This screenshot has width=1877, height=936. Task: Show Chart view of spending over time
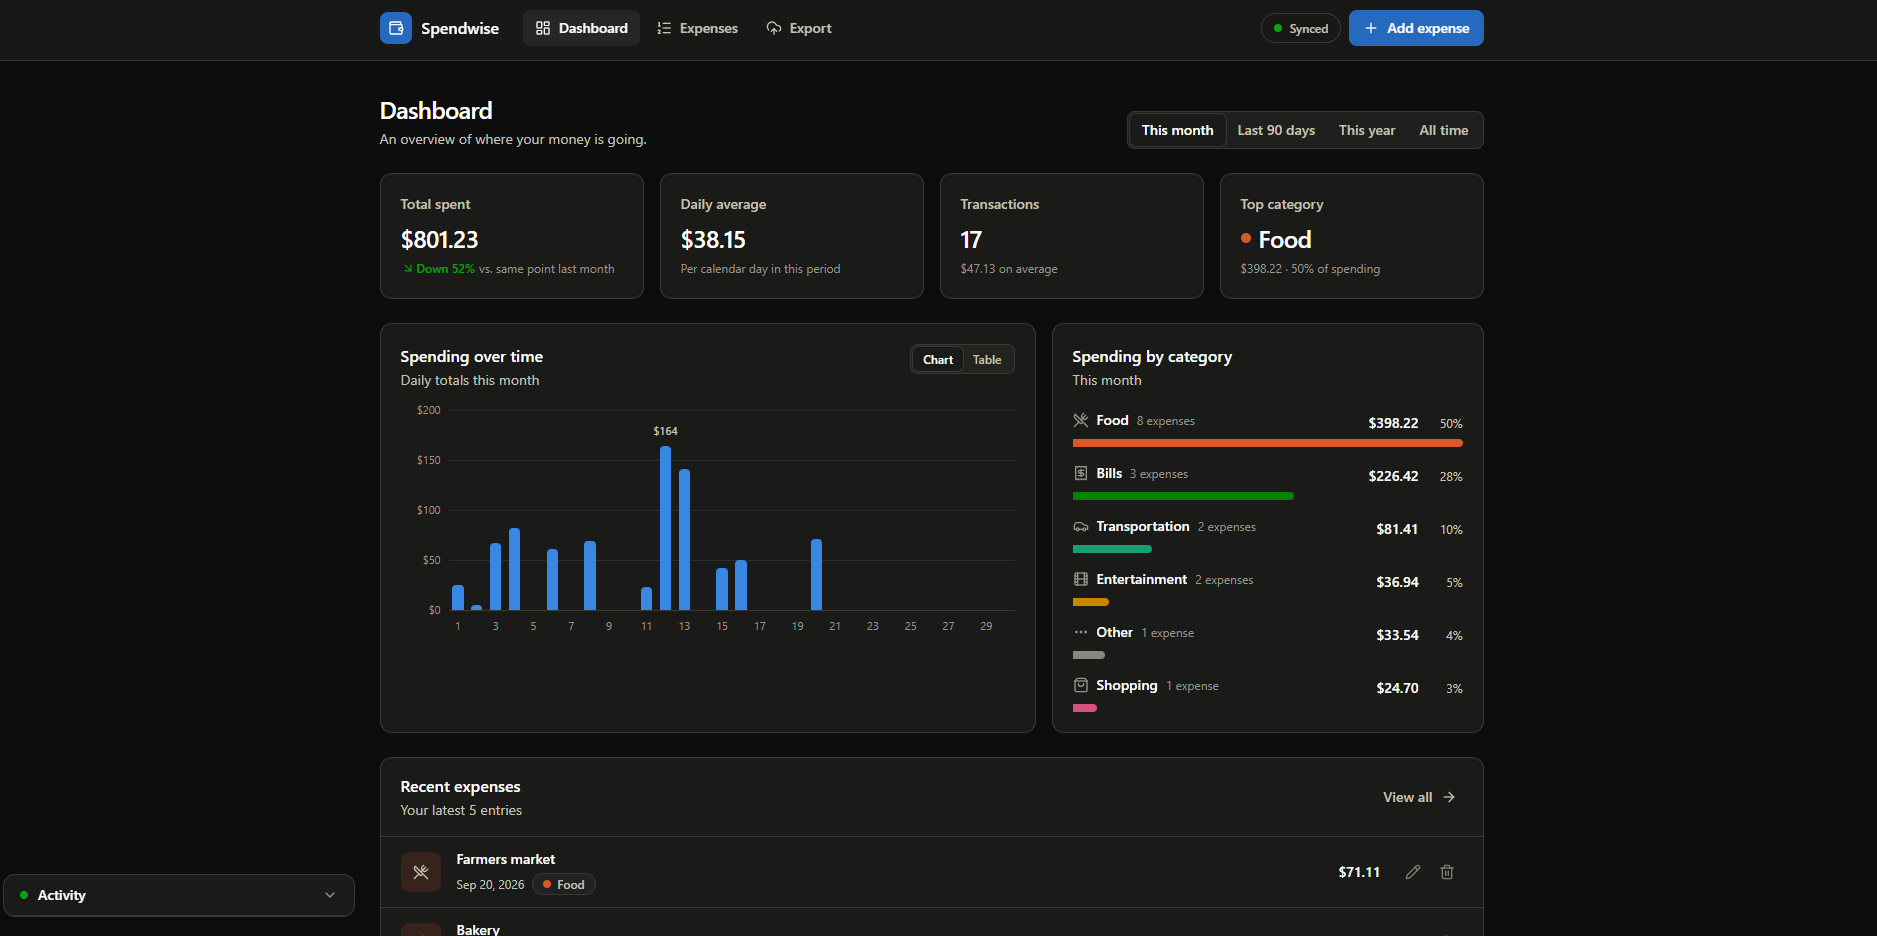[938, 359]
